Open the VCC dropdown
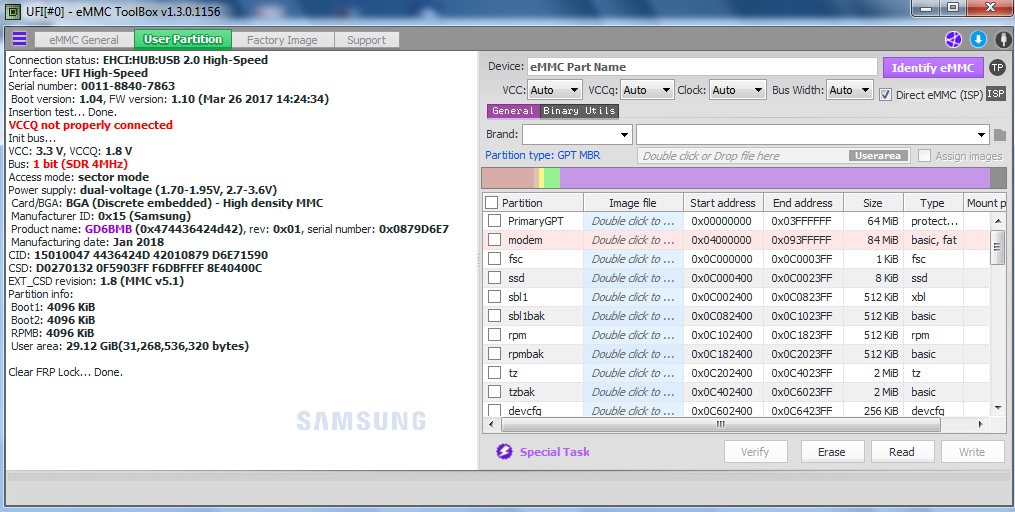 click(x=554, y=90)
